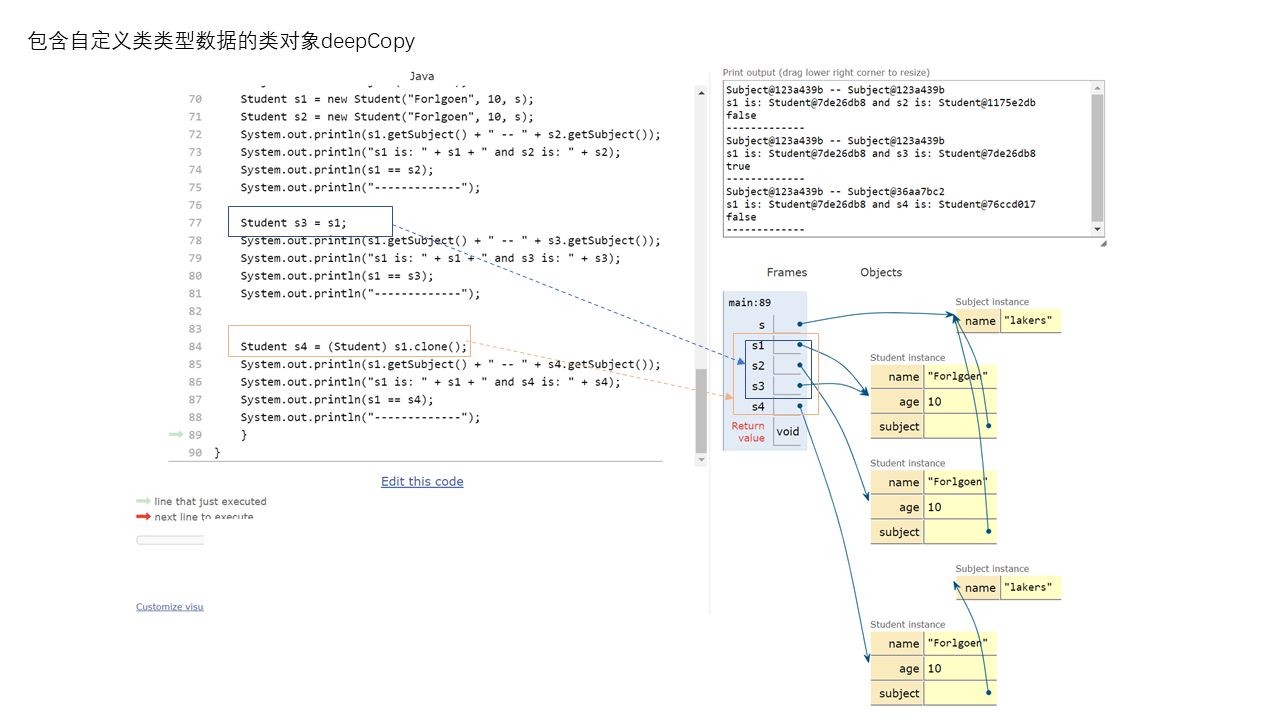
Task: Click variable s in the main frame
Action: coord(762,325)
